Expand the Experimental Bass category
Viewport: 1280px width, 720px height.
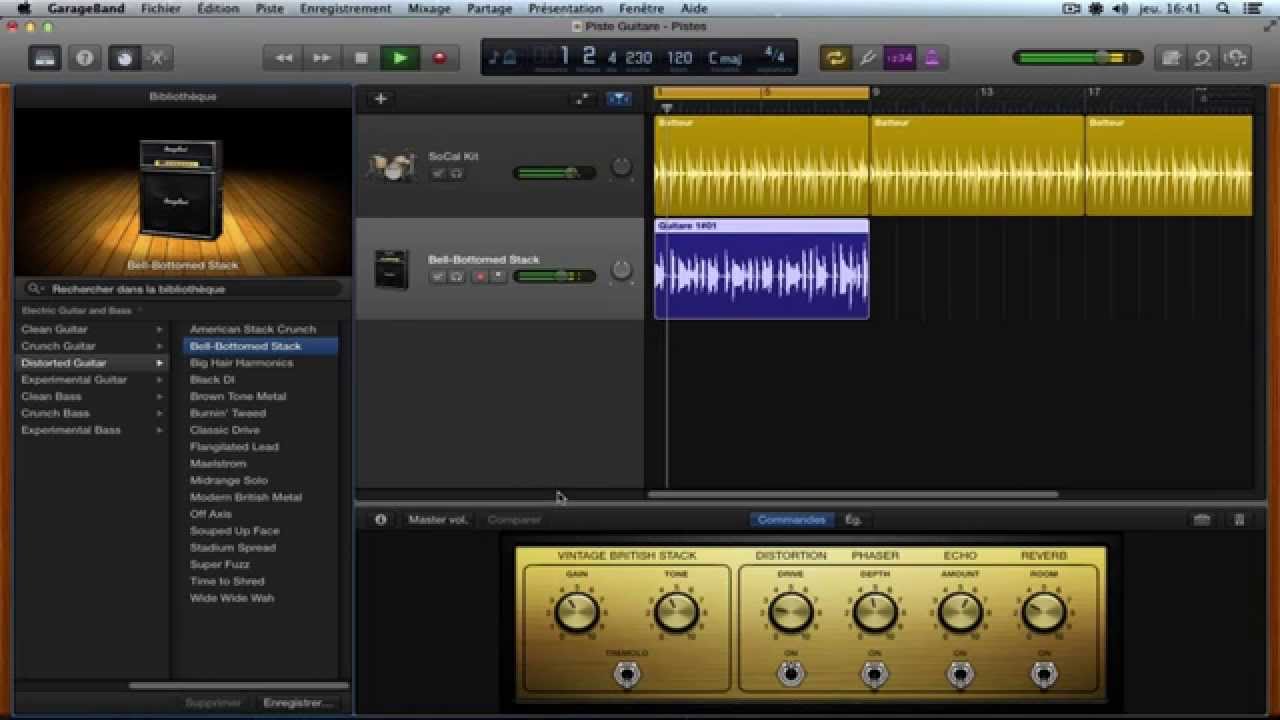coord(159,430)
